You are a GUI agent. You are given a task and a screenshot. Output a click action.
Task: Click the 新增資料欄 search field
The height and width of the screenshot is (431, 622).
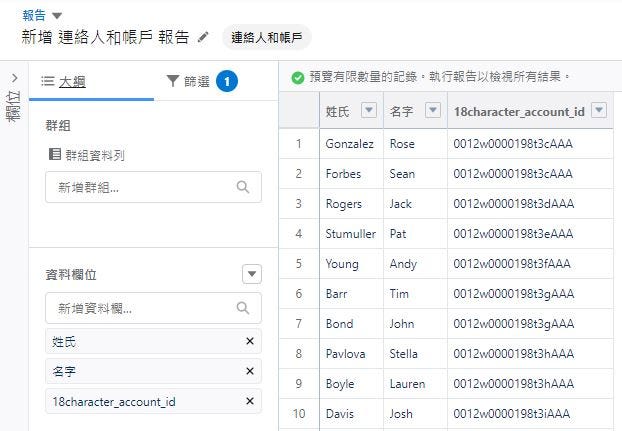tap(154, 308)
